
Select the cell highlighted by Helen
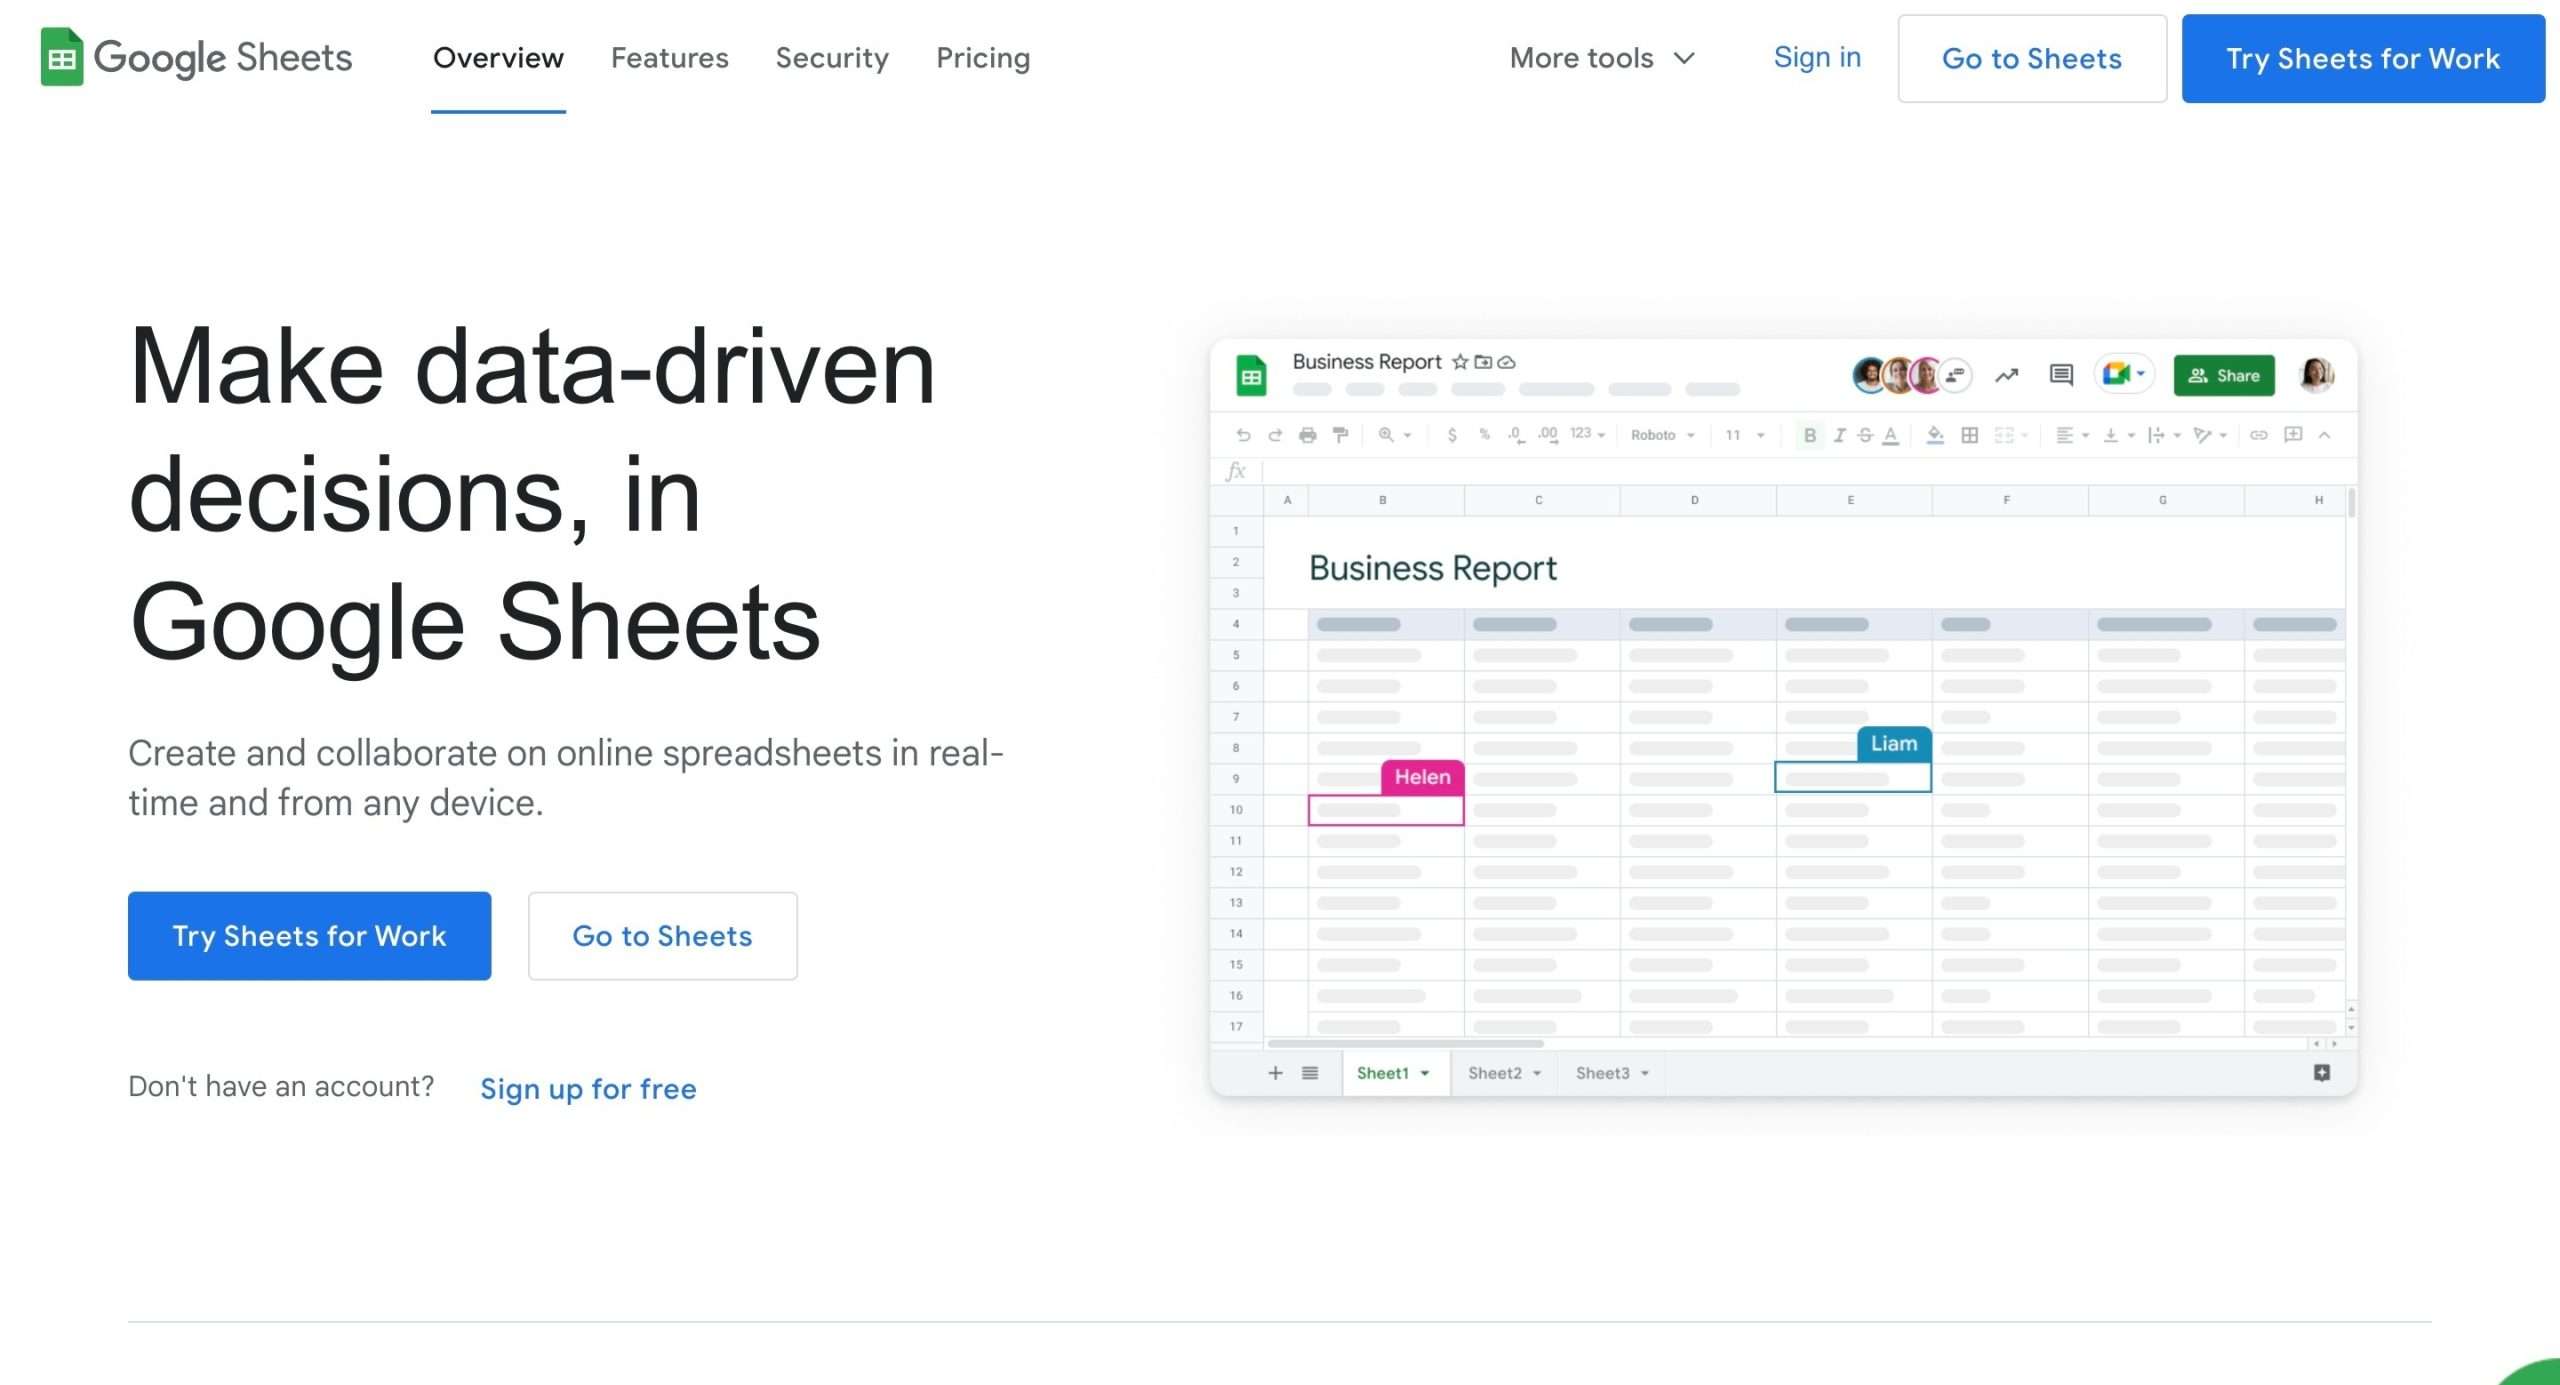tap(1386, 810)
